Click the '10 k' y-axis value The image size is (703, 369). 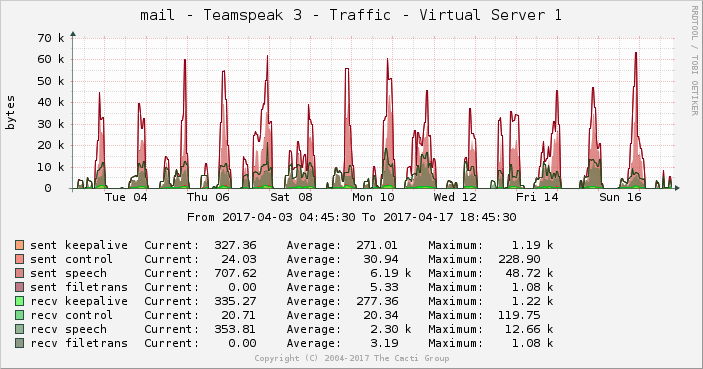[x=51, y=167]
